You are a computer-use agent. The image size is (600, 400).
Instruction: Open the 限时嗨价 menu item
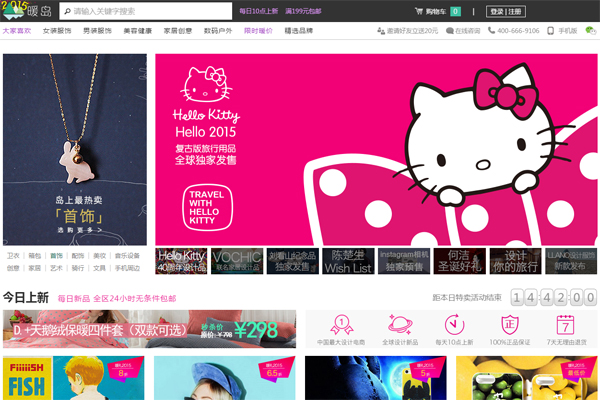pyautogui.click(x=258, y=31)
